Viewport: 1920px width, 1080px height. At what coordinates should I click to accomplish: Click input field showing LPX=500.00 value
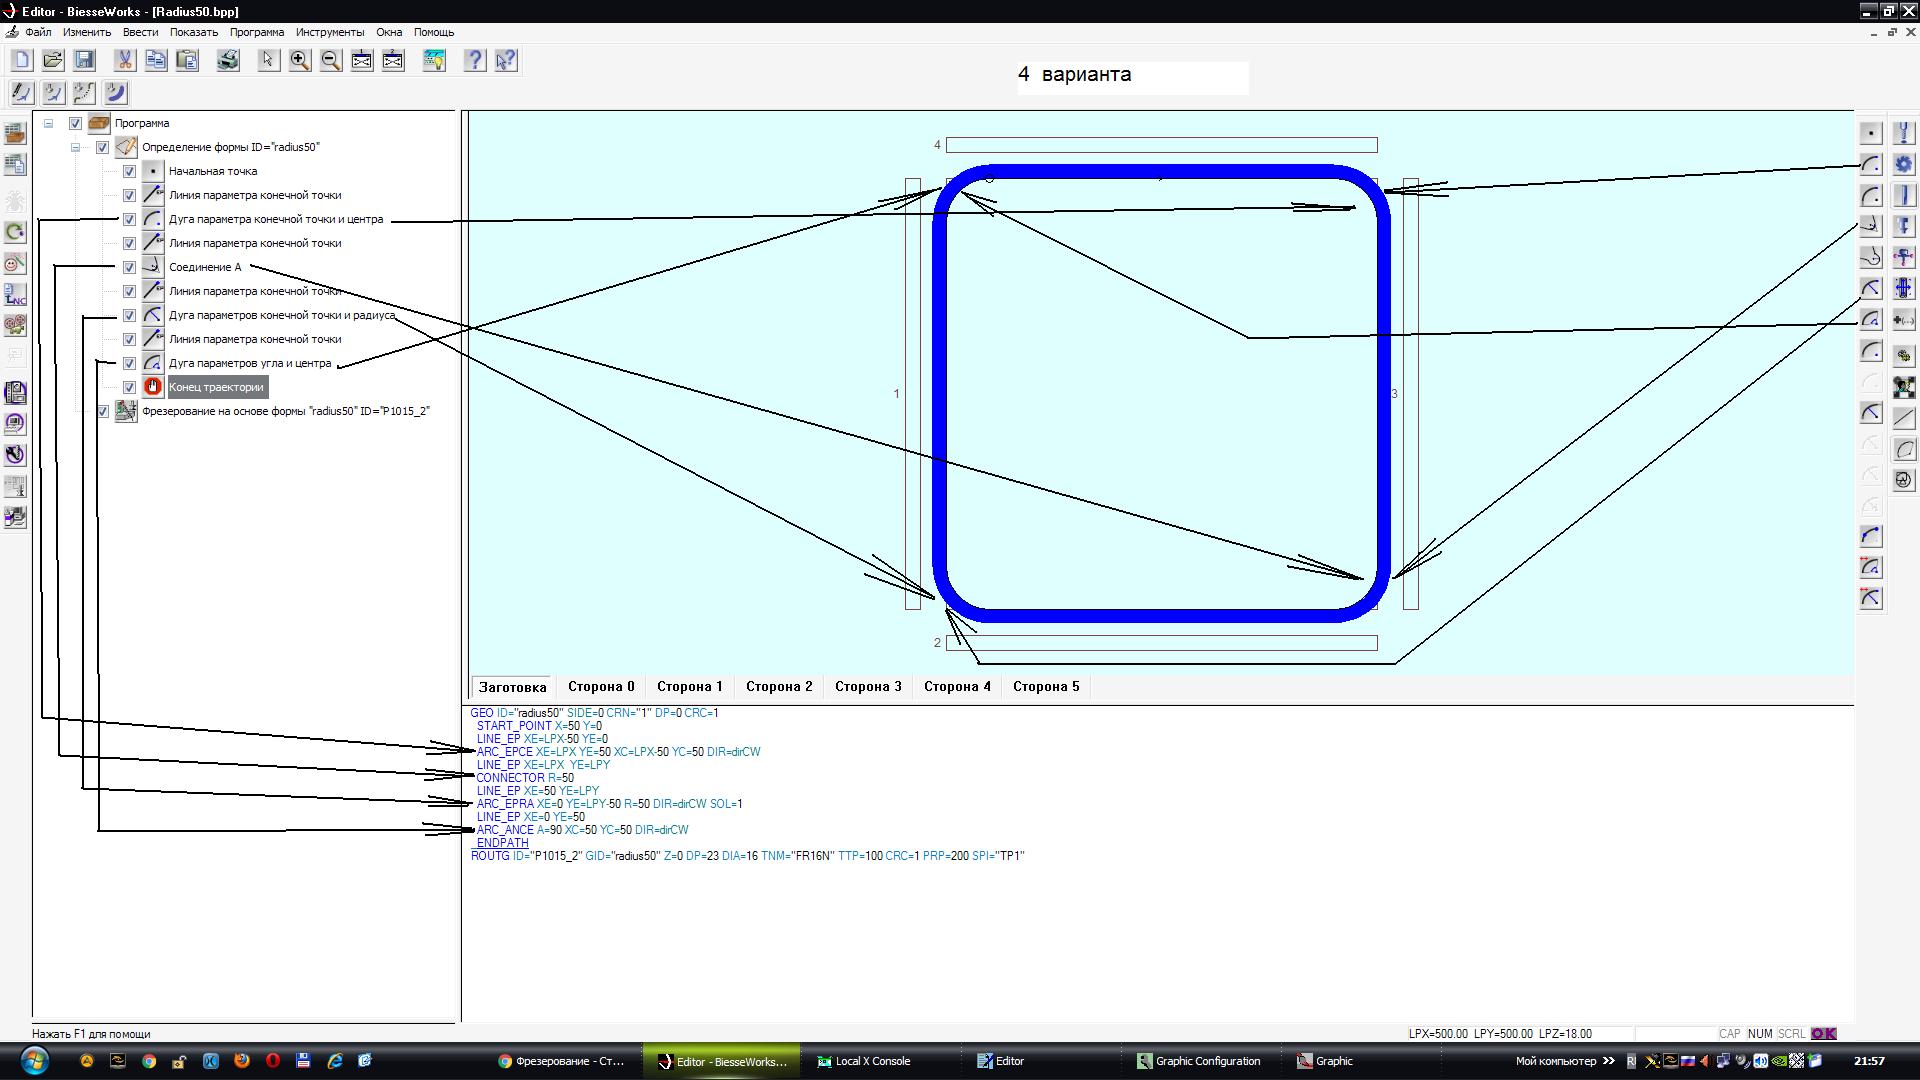[1439, 1033]
